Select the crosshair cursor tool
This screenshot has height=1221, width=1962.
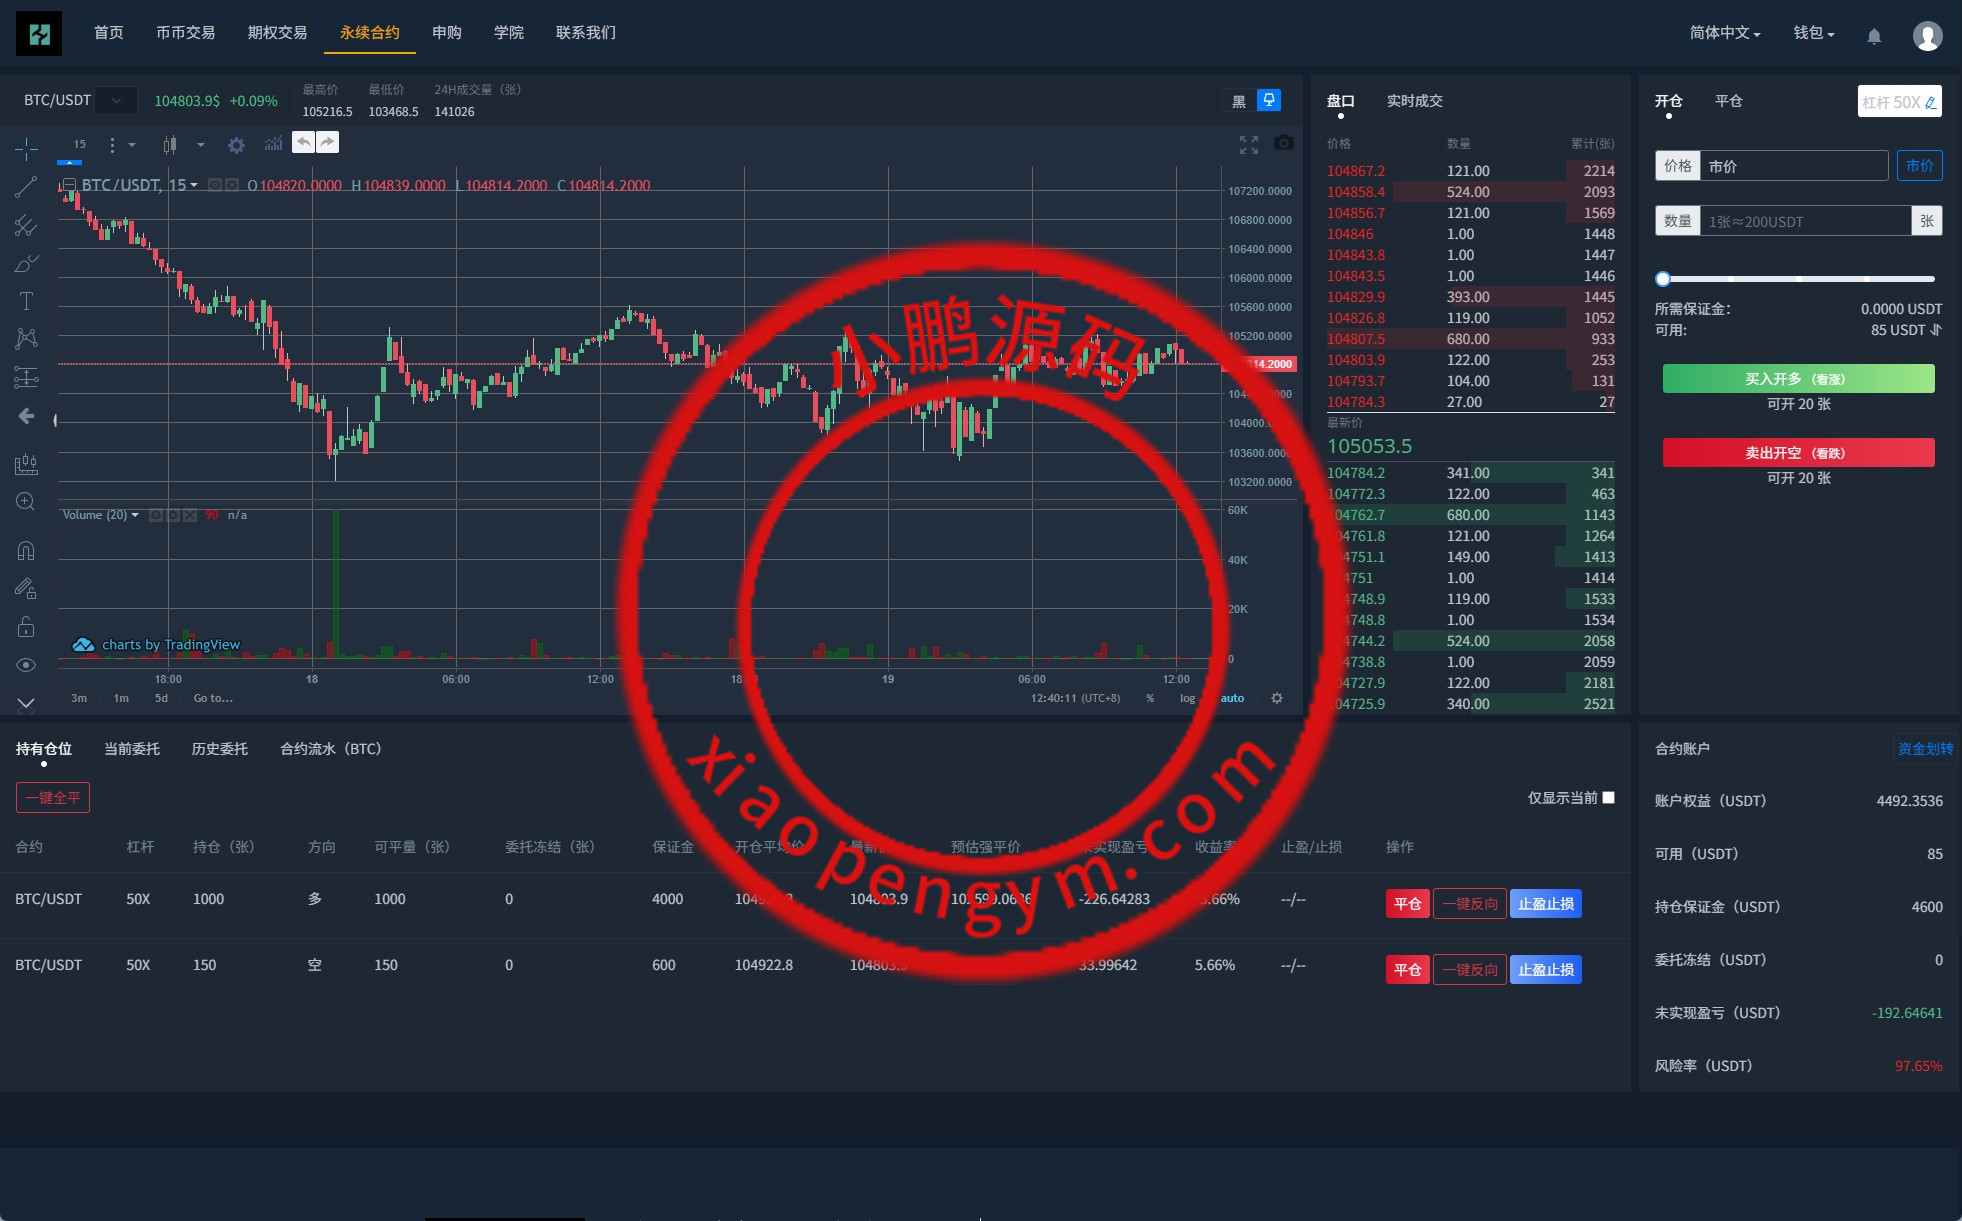pos(26,149)
